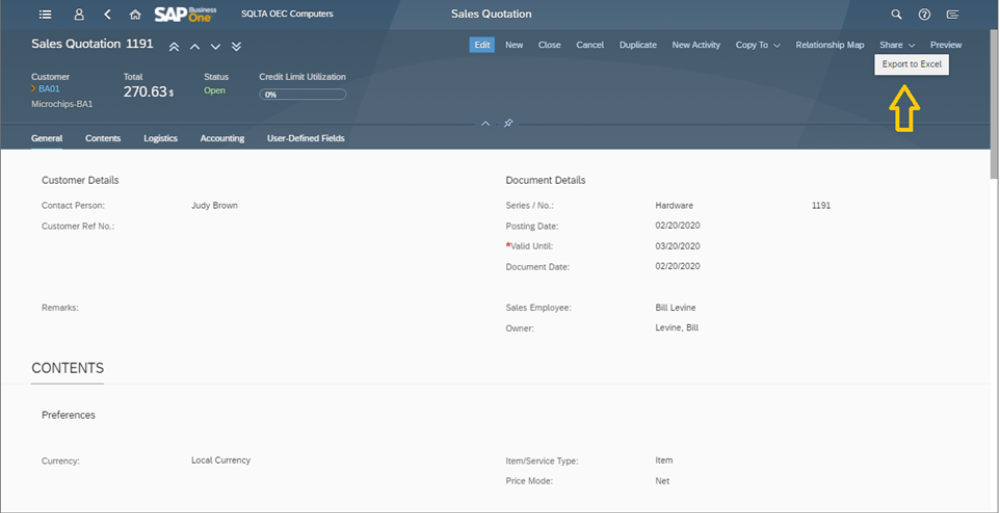Screen dimensions: 1000x513
Task: Switch to the Contents tab
Action: pyautogui.click(x=103, y=138)
